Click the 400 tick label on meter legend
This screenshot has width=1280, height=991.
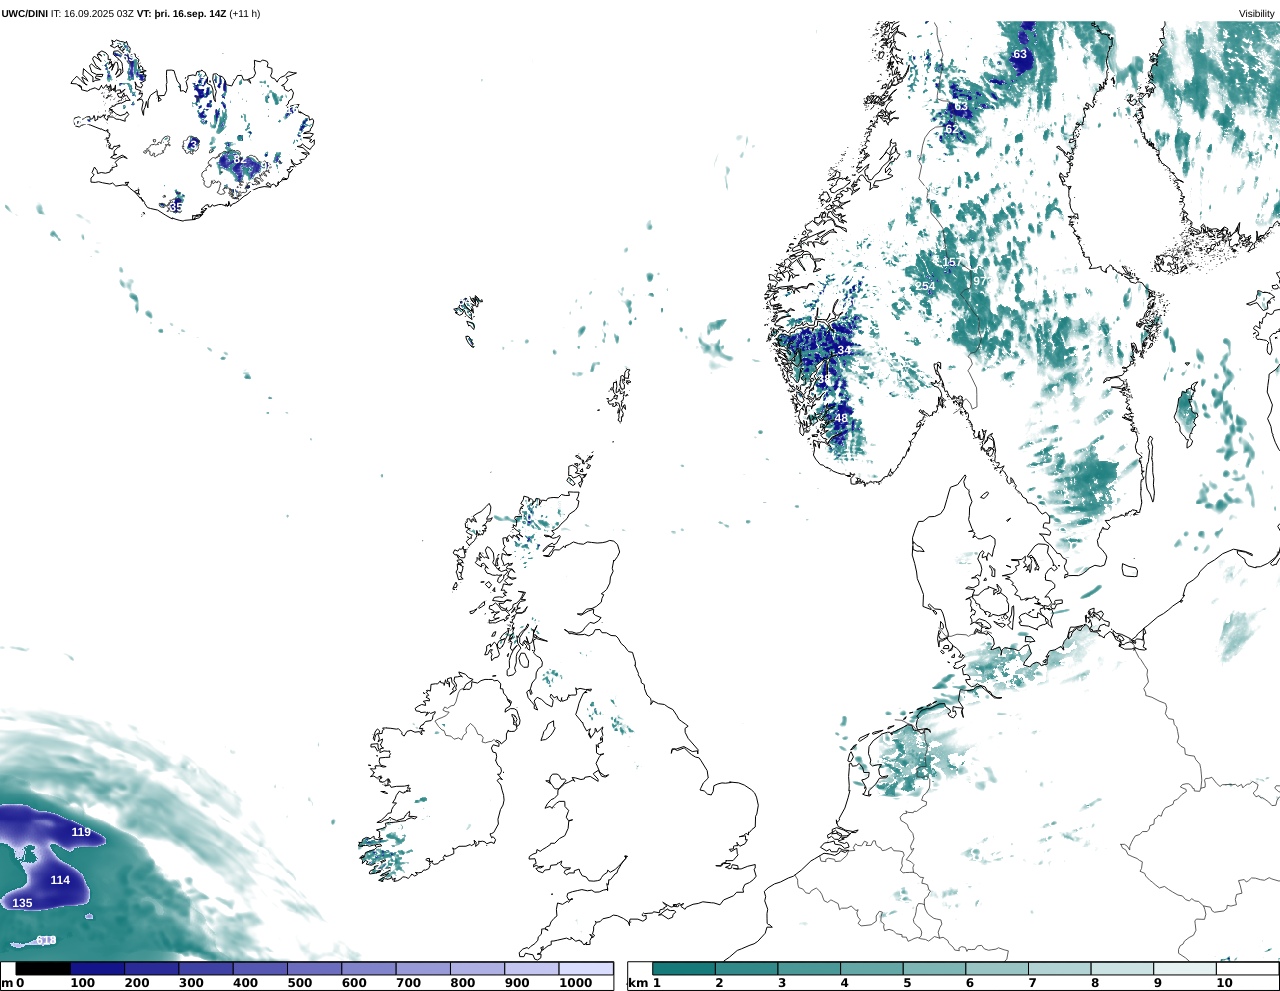(x=246, y=983)
